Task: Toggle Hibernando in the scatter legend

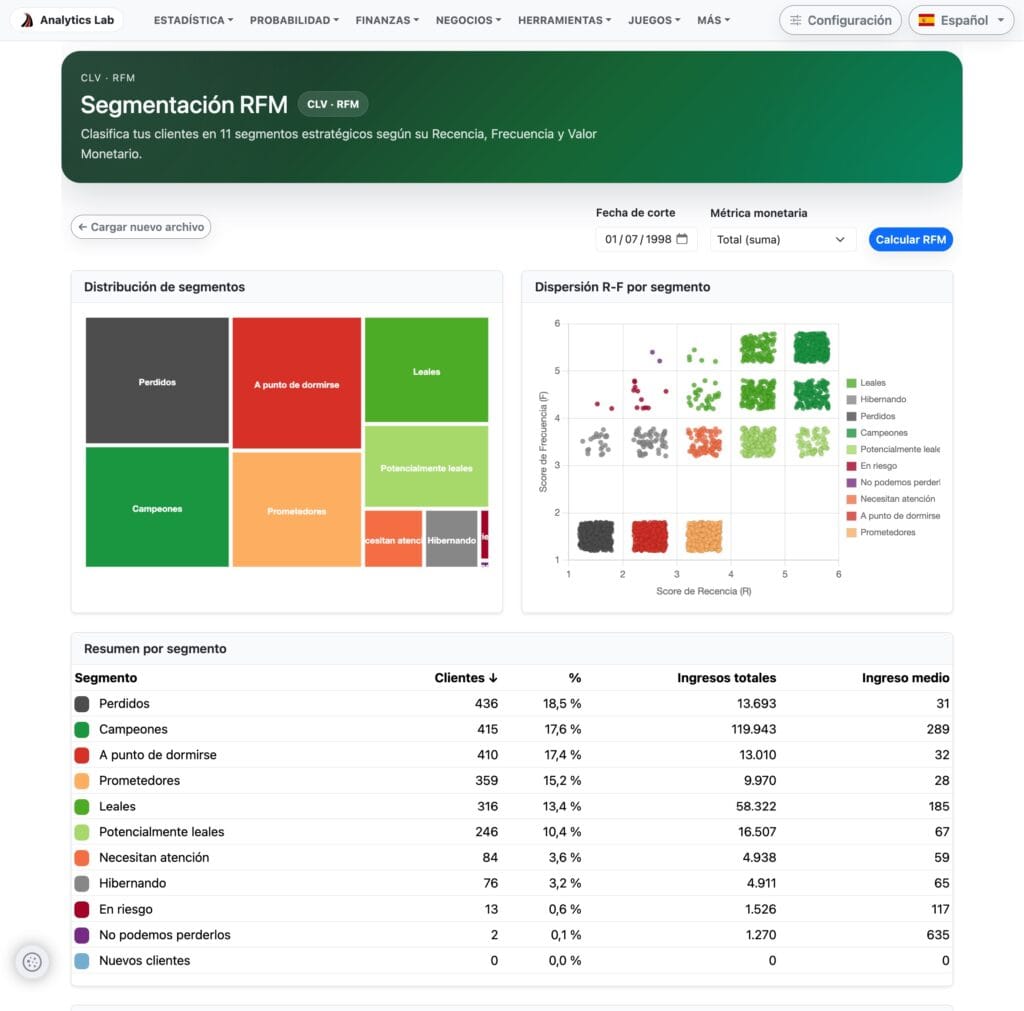Action: click(x=876, y=399)
